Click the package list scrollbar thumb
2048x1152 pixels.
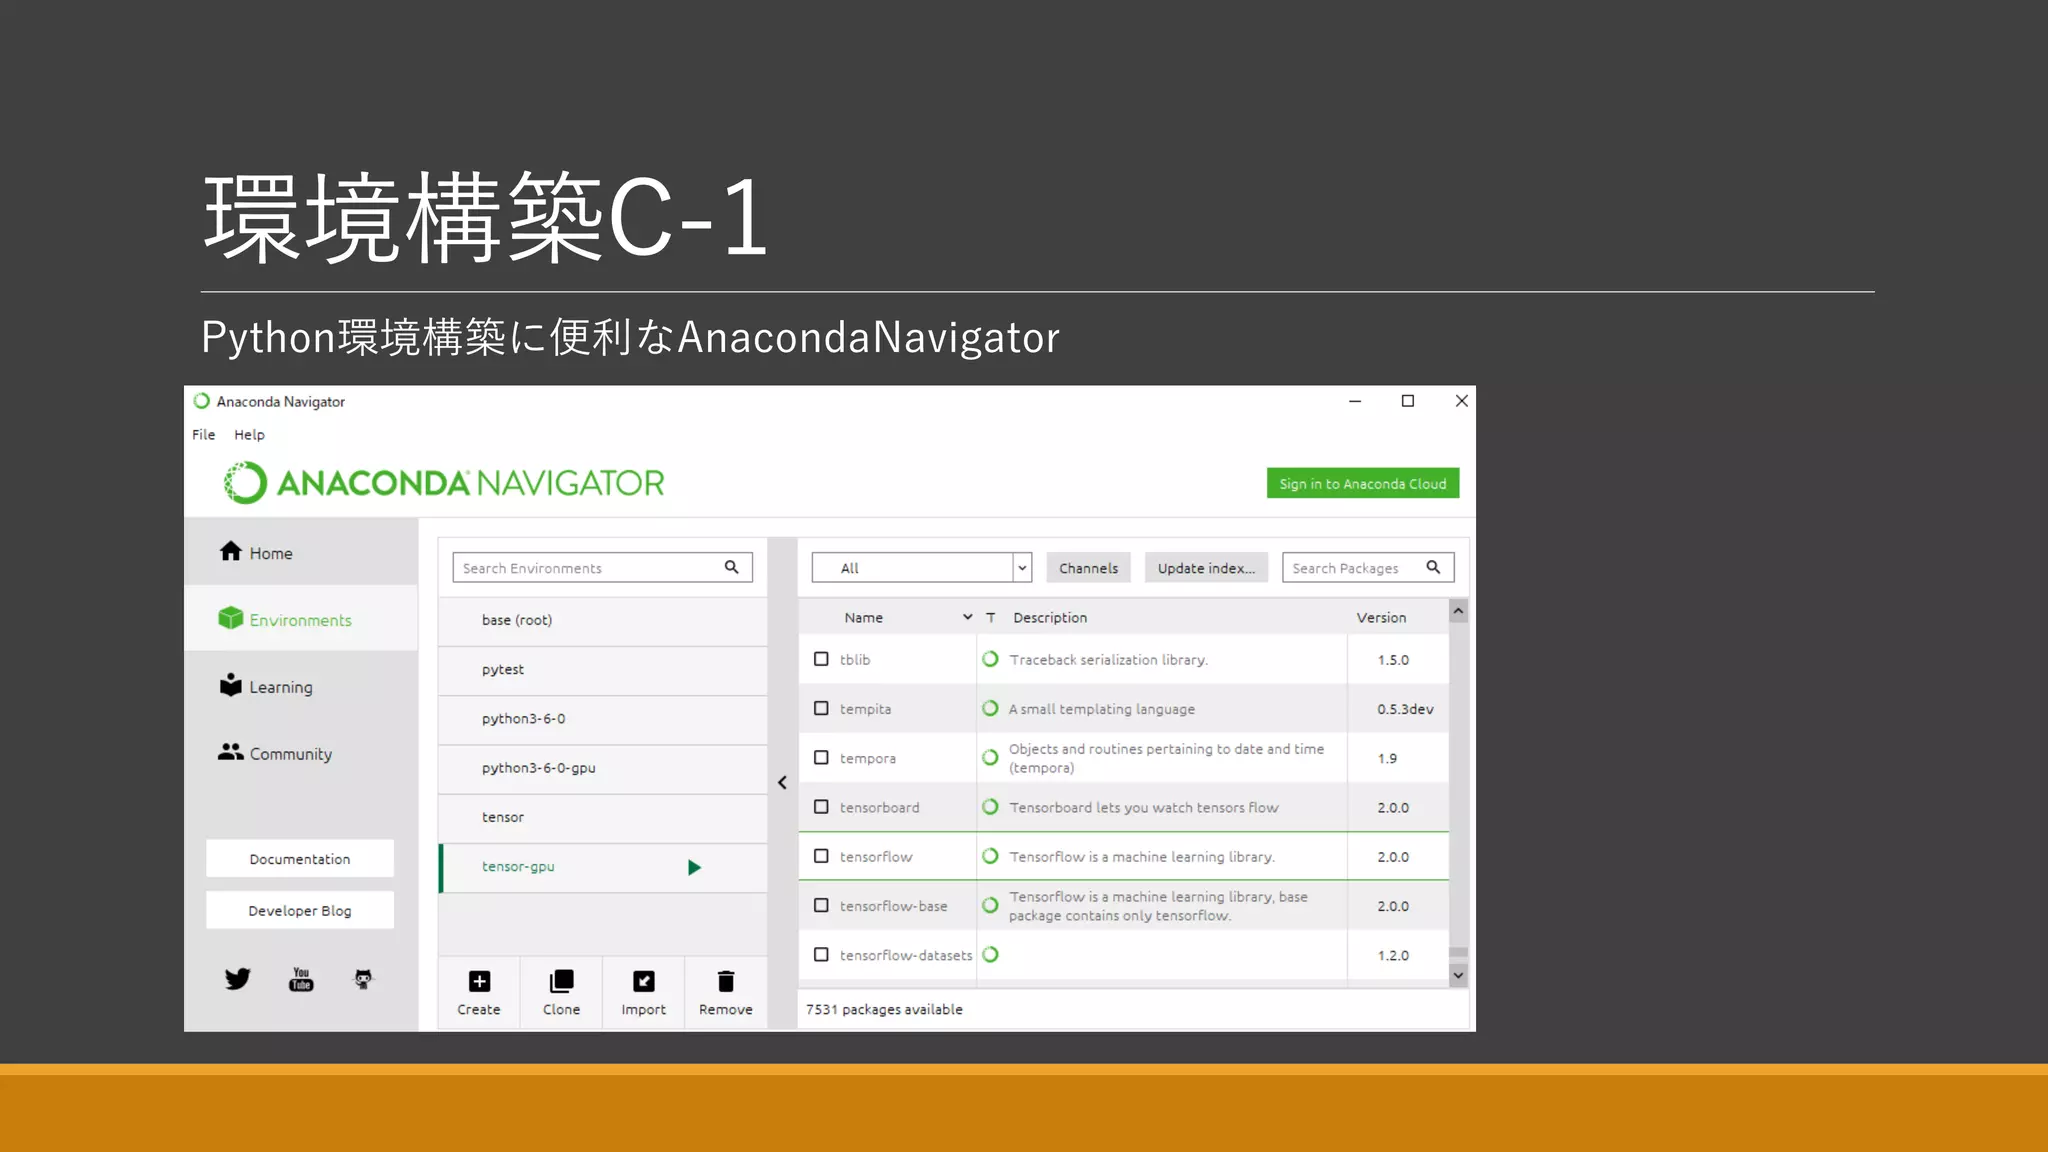[x=1458, y=952]
